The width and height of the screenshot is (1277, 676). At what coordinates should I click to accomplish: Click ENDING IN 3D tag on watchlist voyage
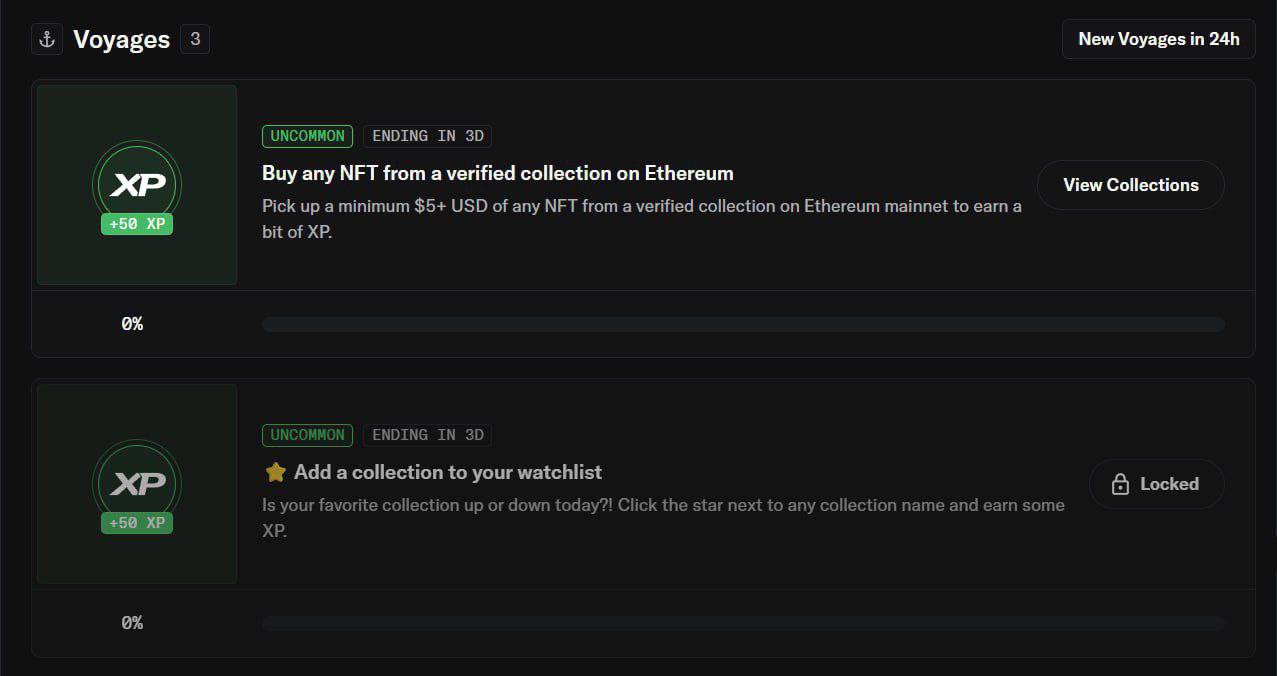pyautogui.click(x=428, y=435)
